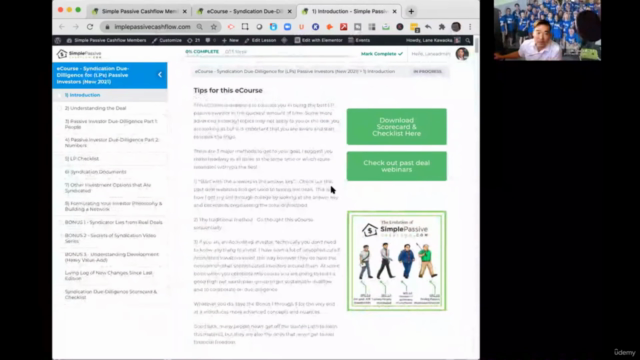Click the updates counter showing 21

point(194,40)
